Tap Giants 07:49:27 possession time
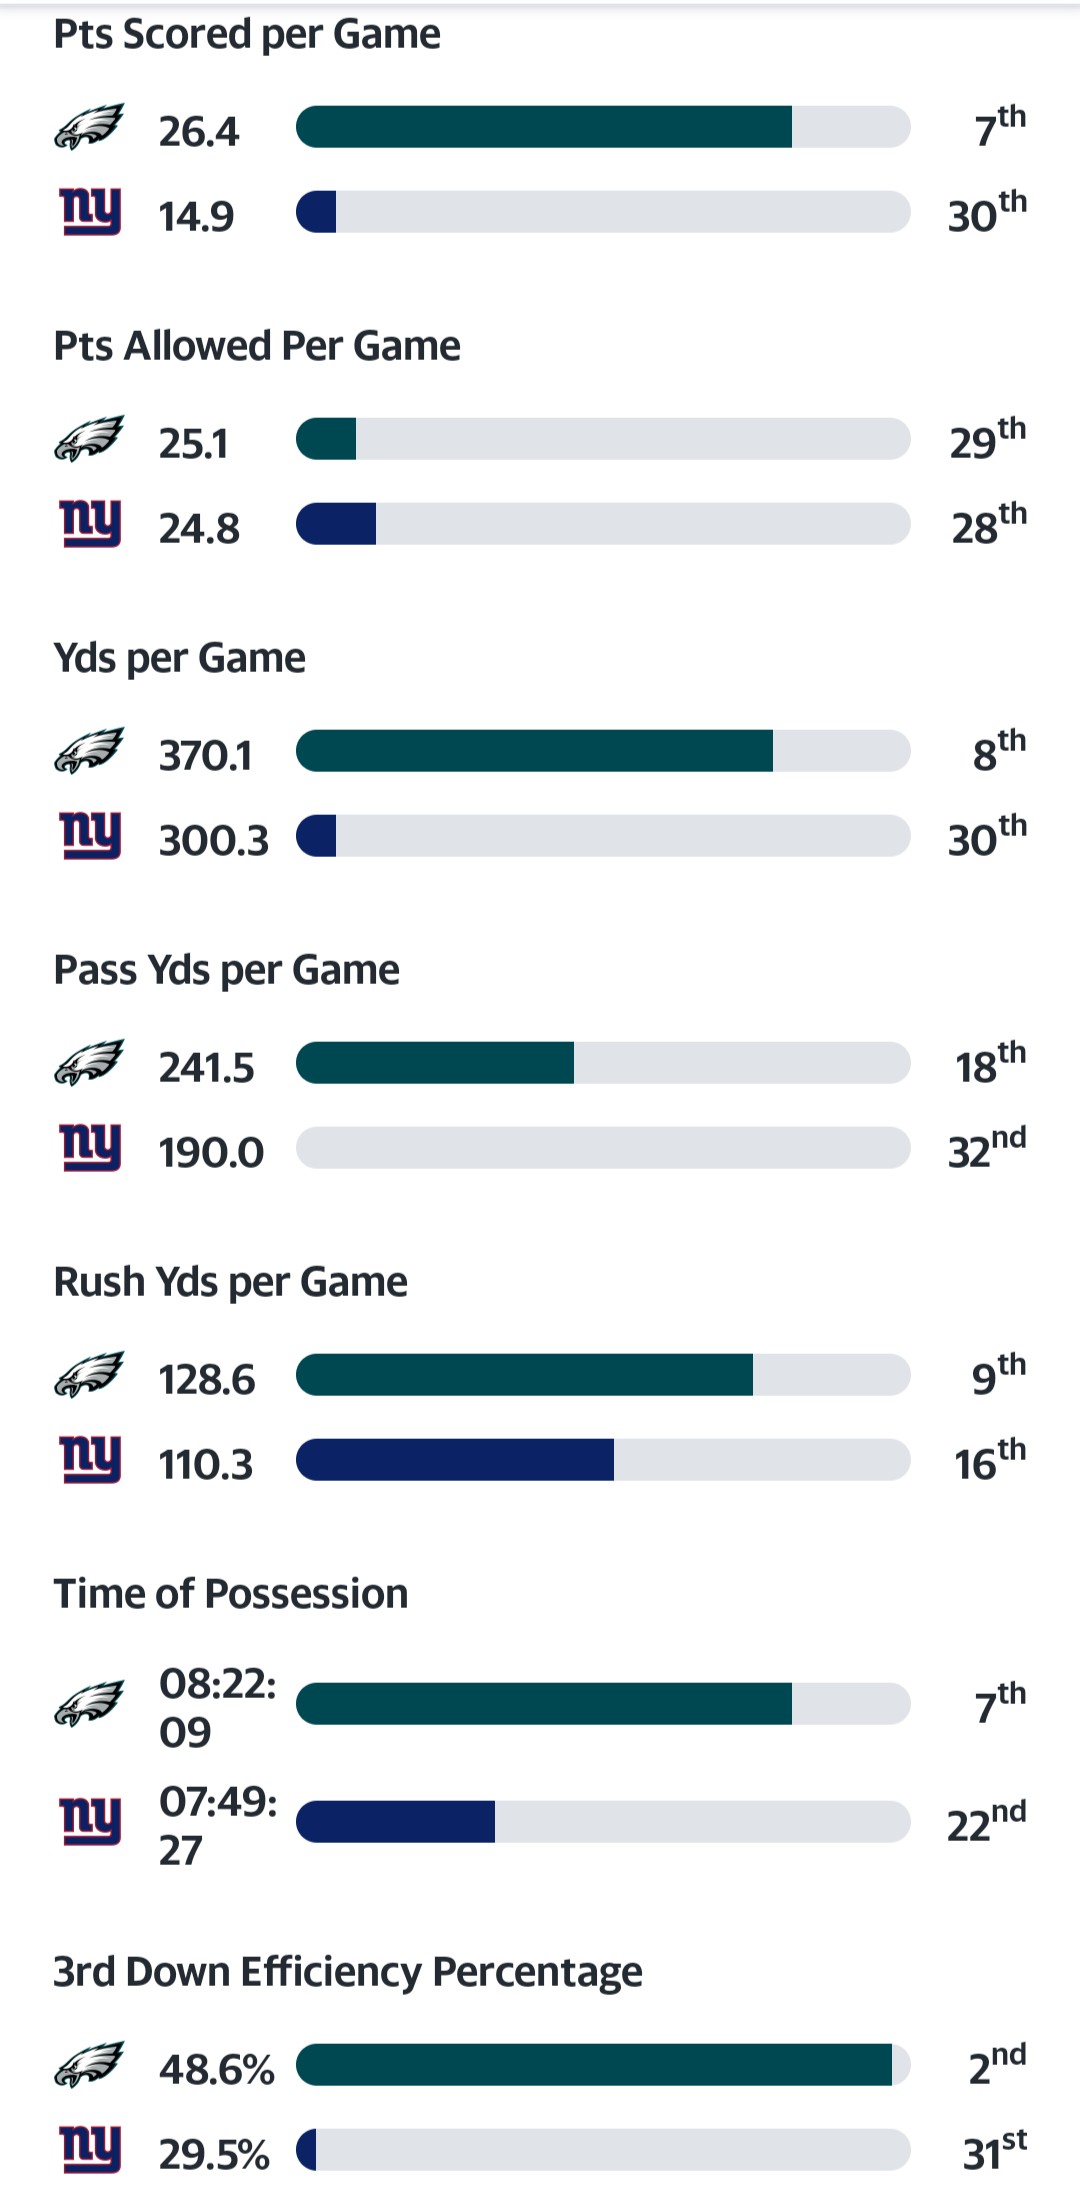The height and width of the screenshot is (2191, 1080). 218,1825
